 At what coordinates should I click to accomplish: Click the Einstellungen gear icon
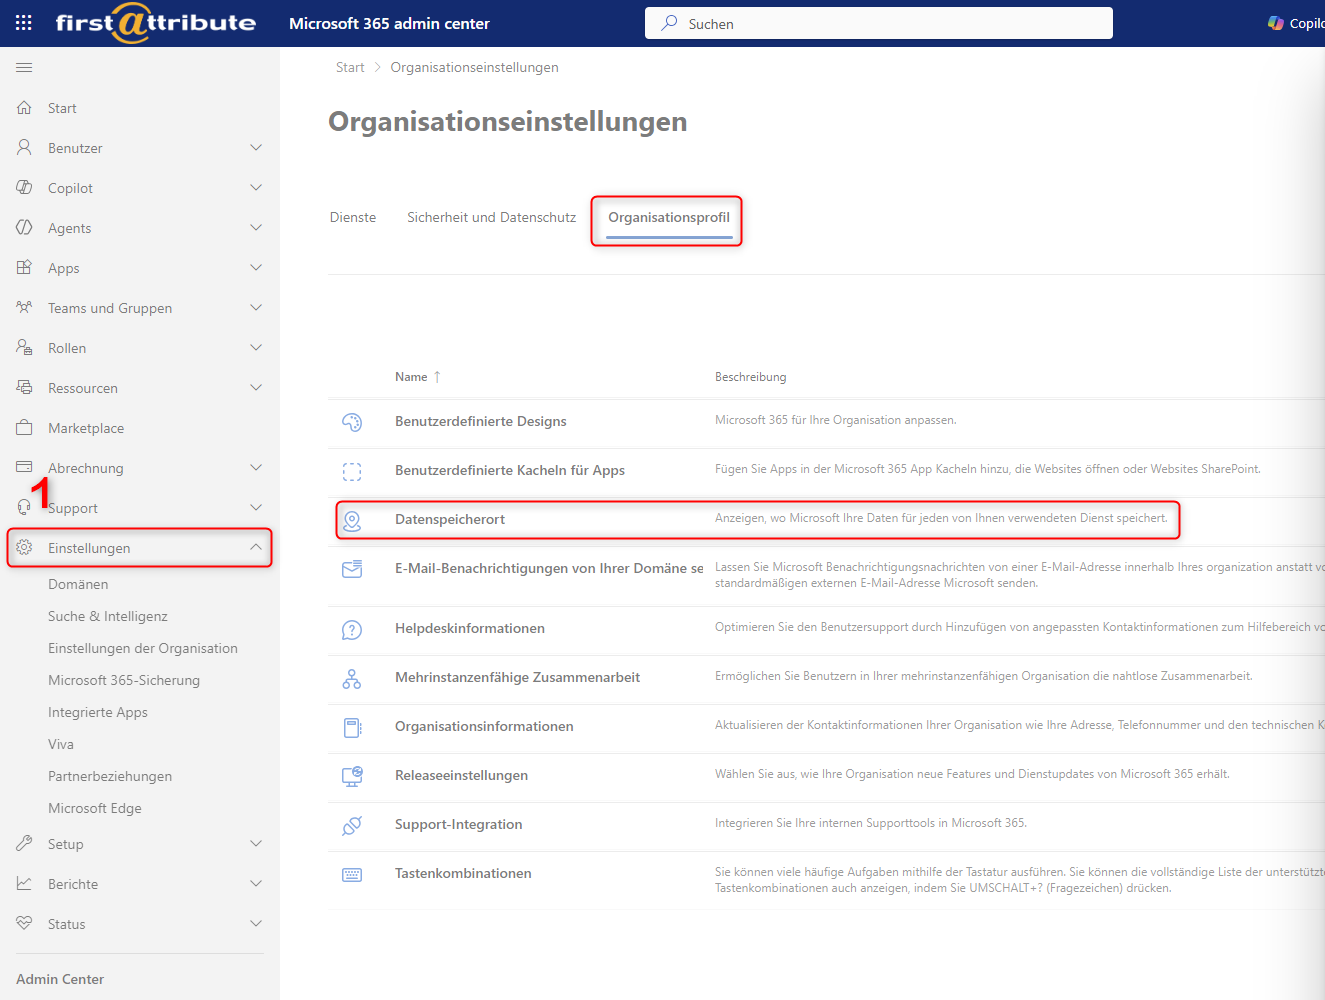click(x=24, y=547)
